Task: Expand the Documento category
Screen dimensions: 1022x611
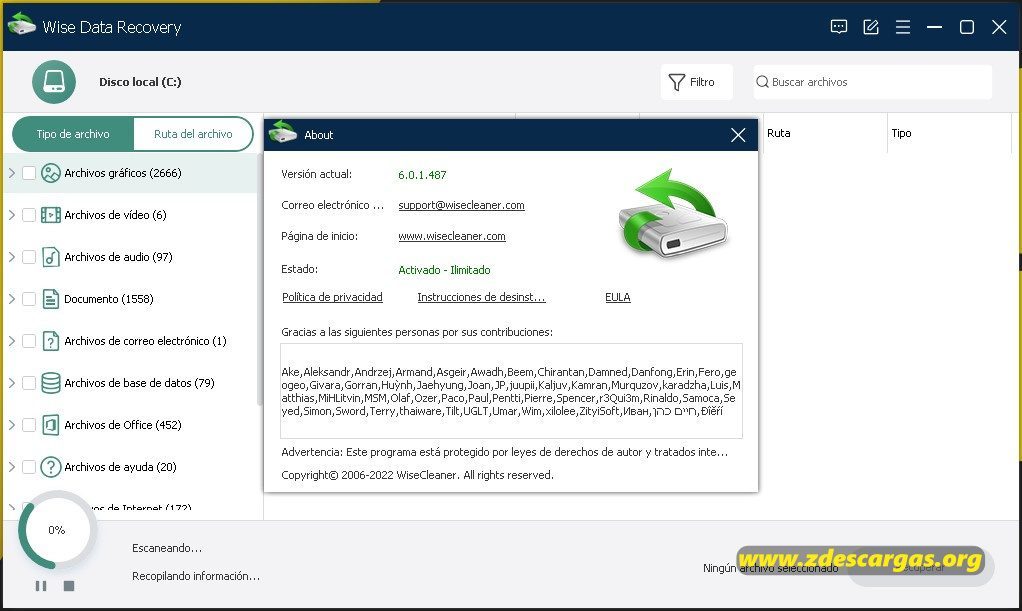Action: point(12,299)
